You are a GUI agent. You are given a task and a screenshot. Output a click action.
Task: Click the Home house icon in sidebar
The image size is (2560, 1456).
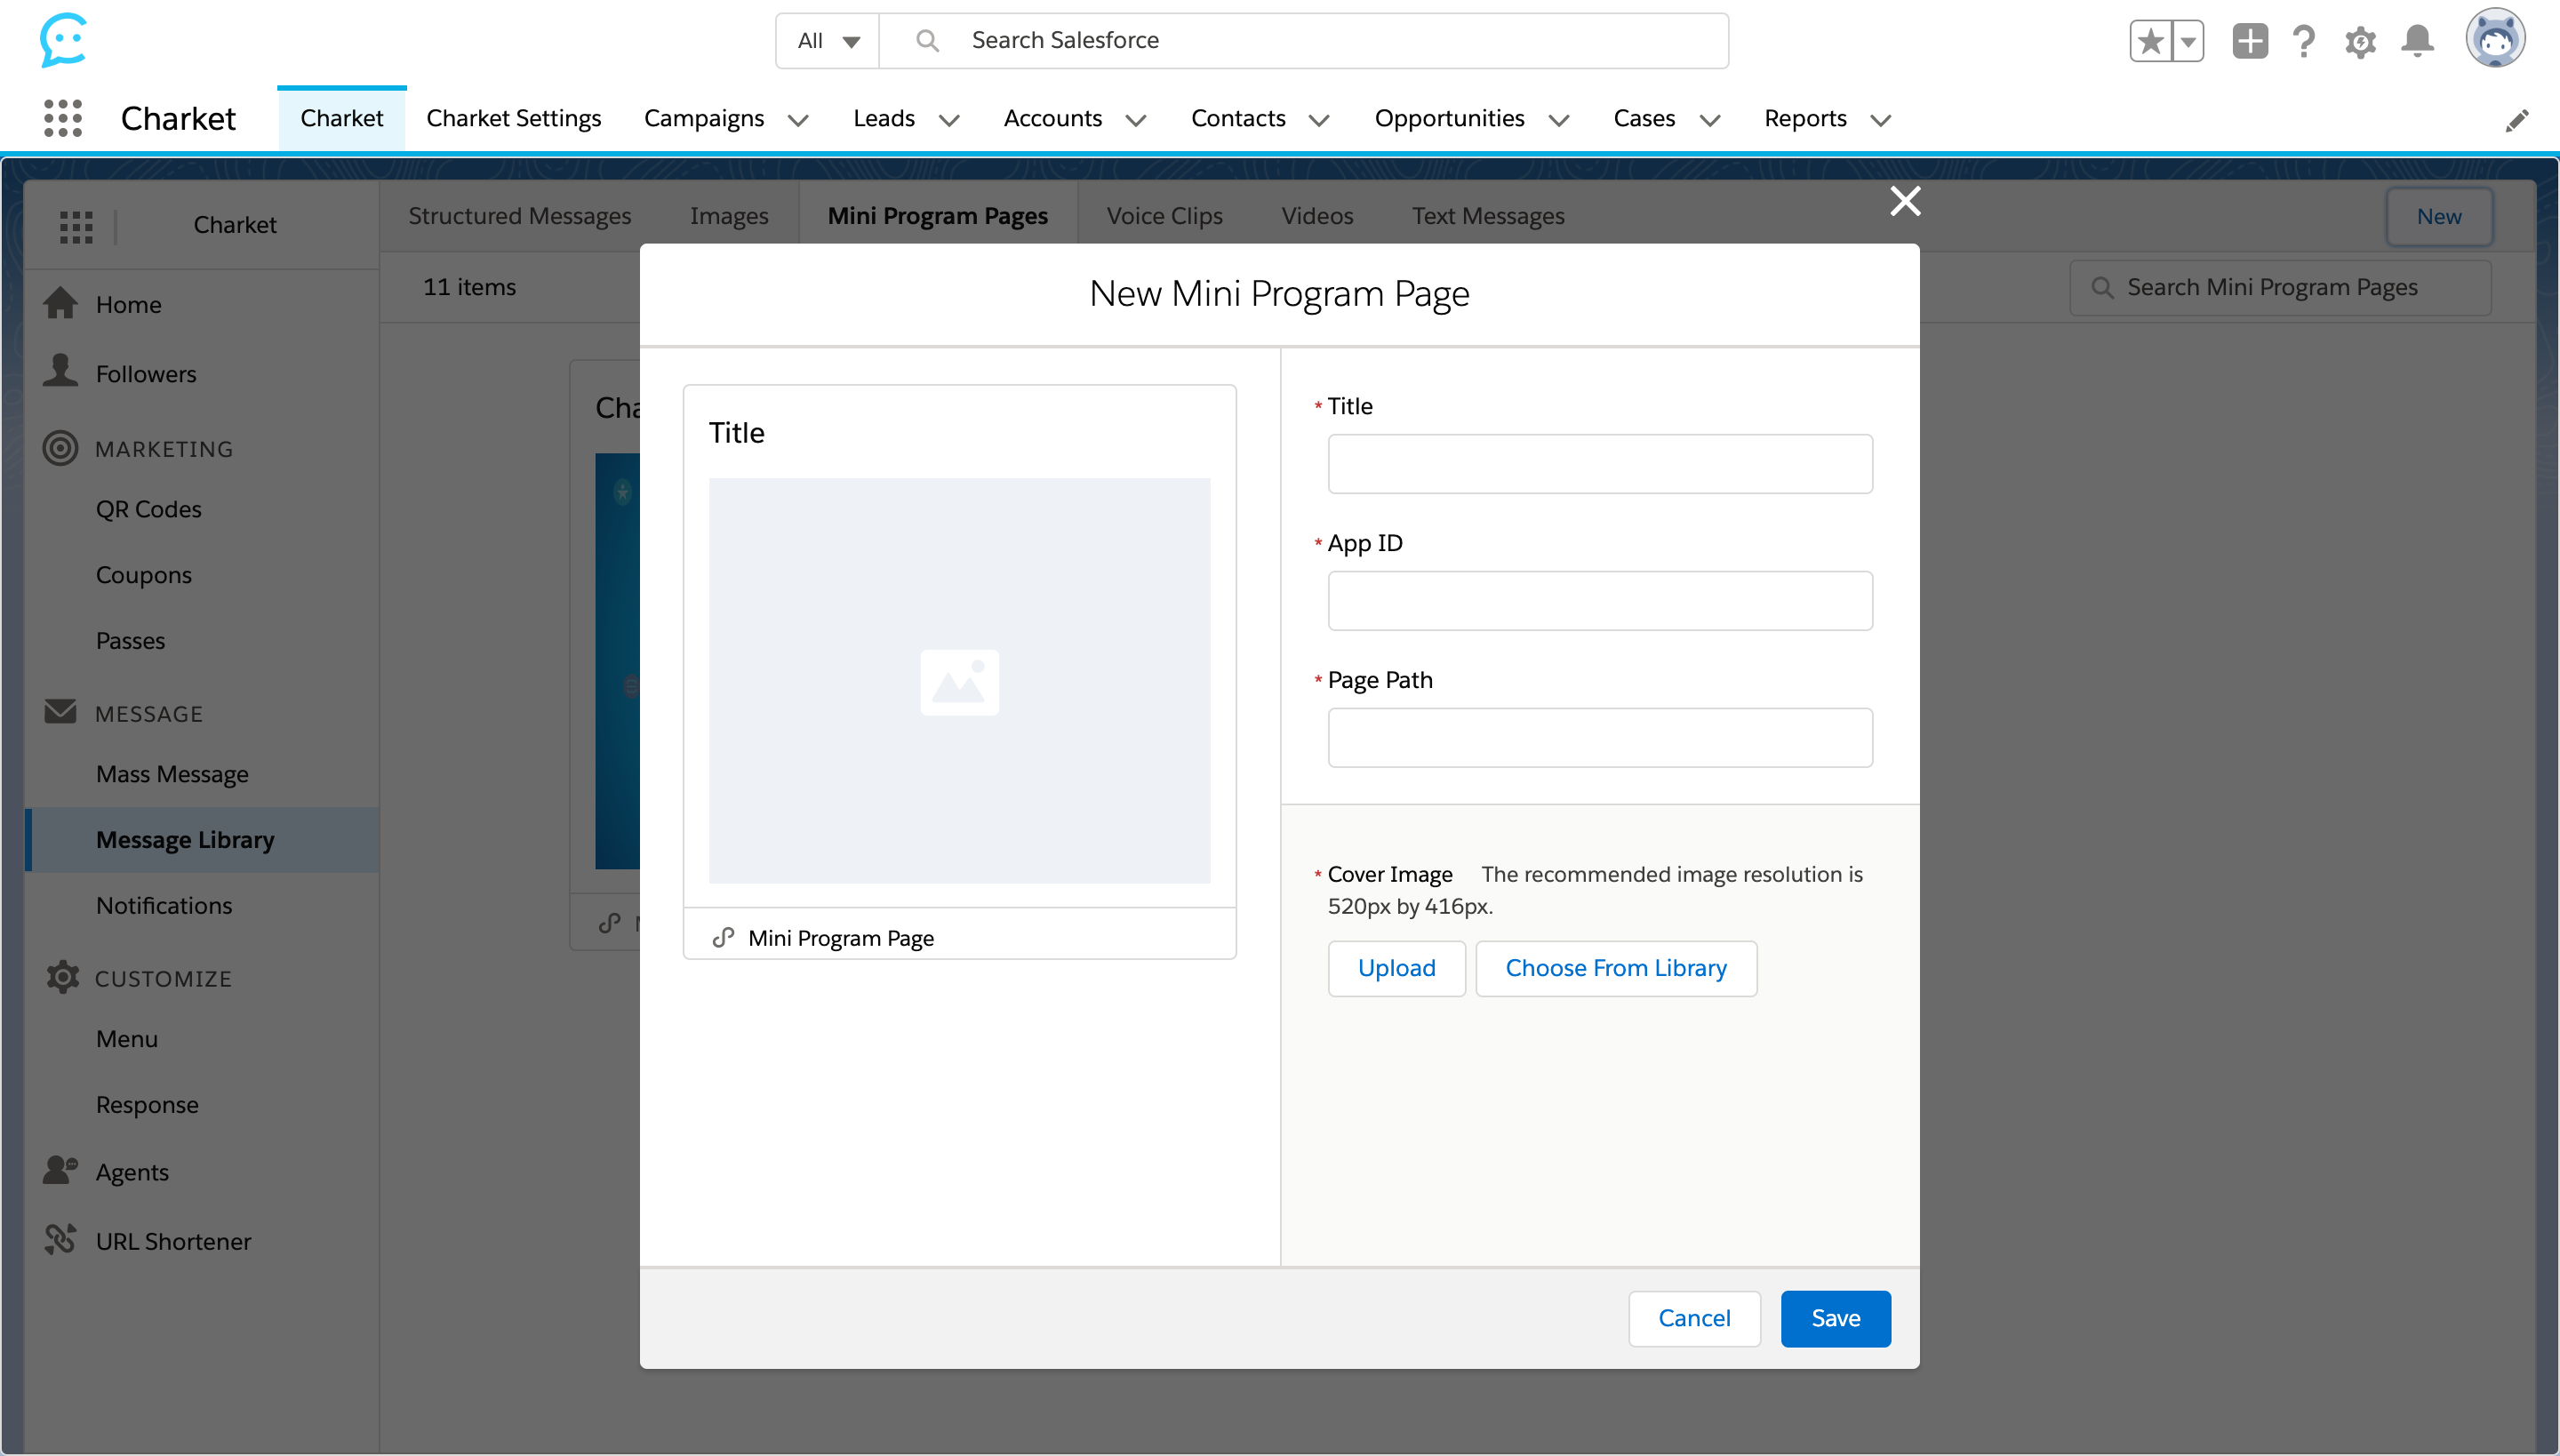click(x=60, y=303)
